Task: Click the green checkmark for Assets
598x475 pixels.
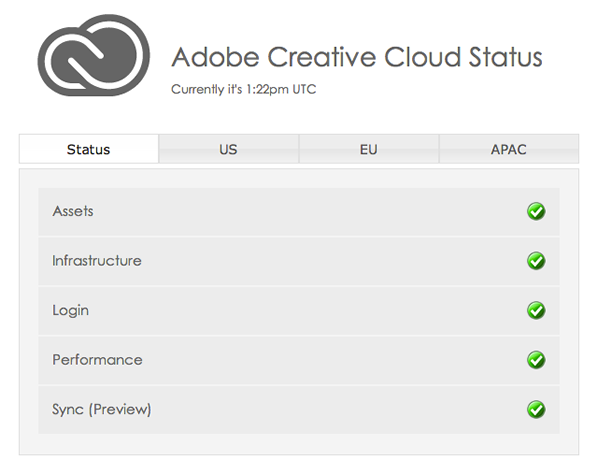Action: [x=536, y=211]
